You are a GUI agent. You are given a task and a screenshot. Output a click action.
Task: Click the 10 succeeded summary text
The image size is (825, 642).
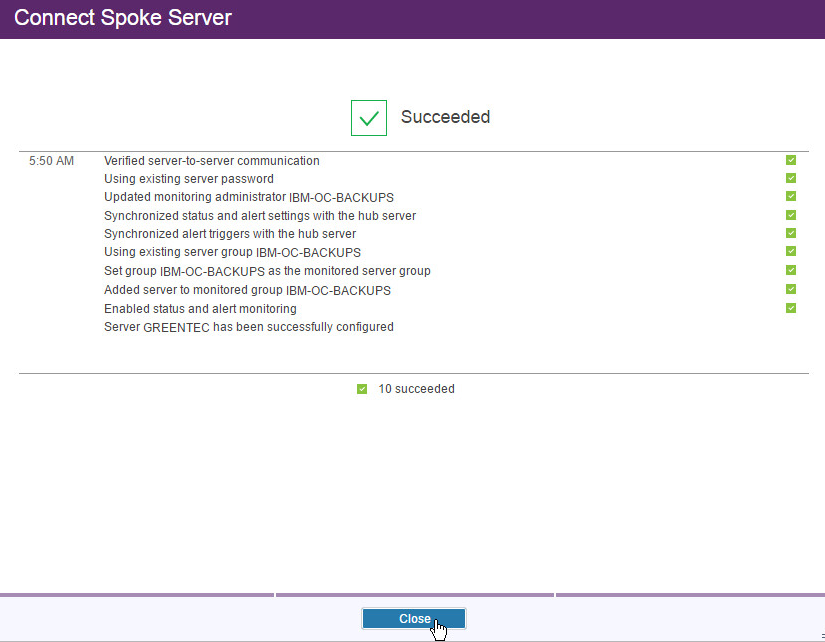coord(416,389)
